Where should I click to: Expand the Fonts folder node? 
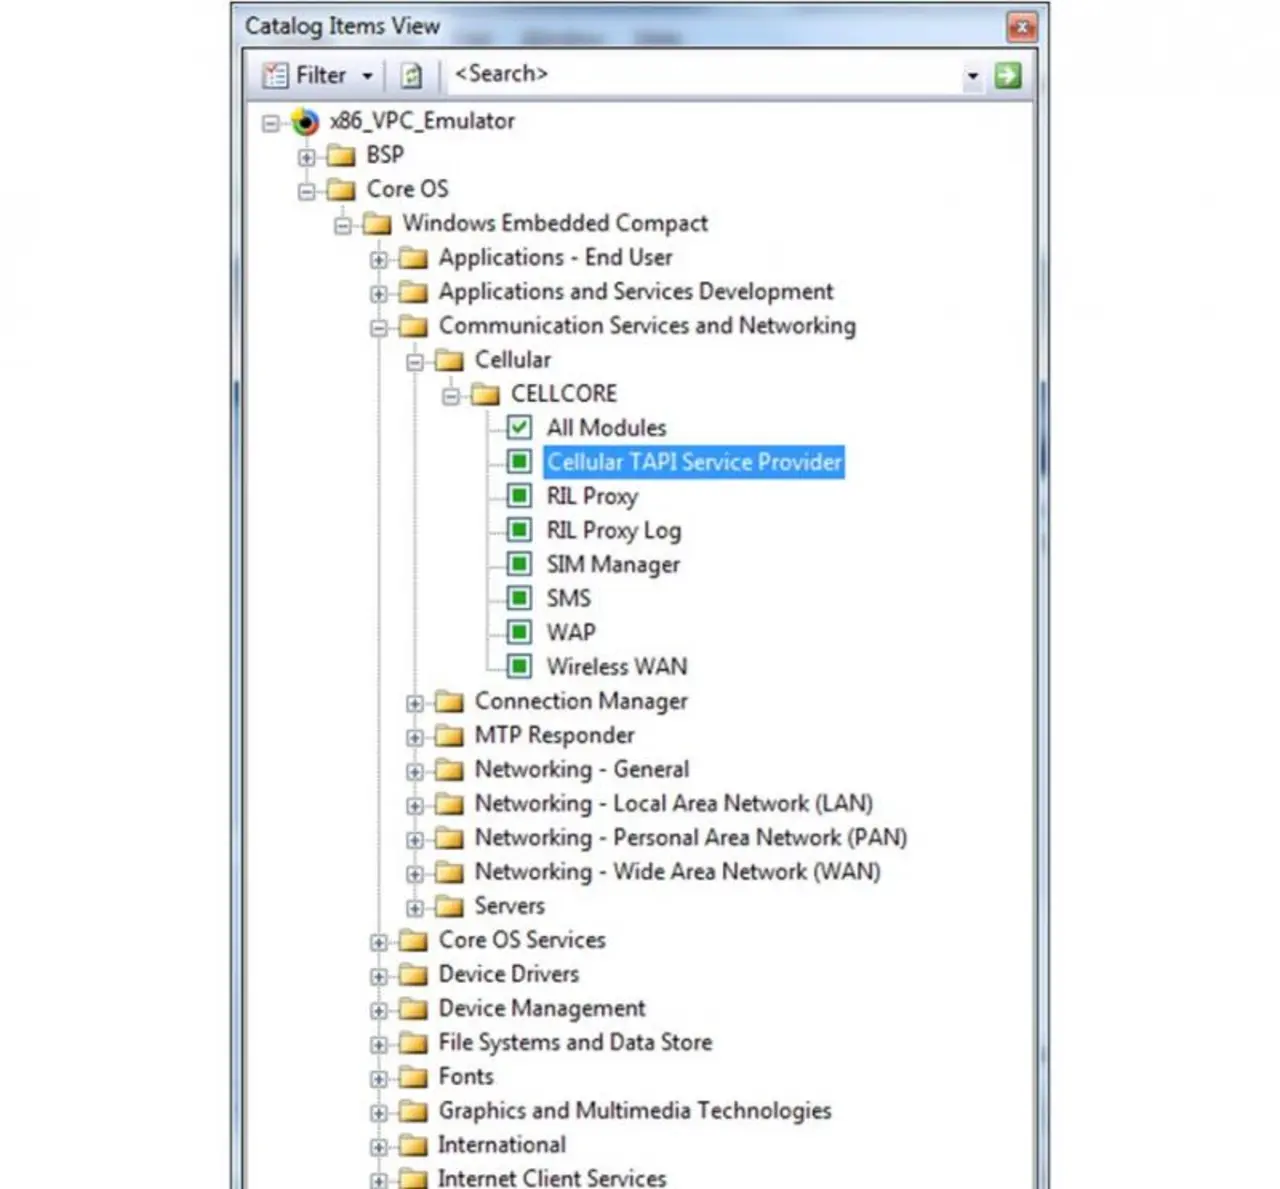click(x=379, y=1079)
